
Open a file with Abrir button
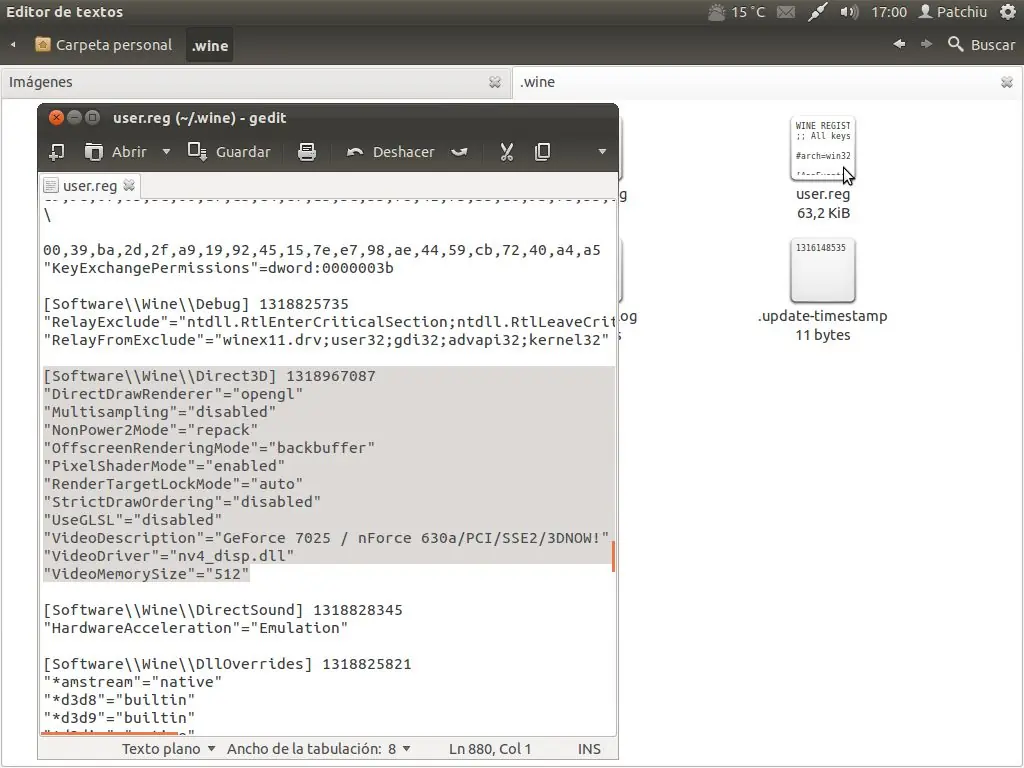click(115, 152)
